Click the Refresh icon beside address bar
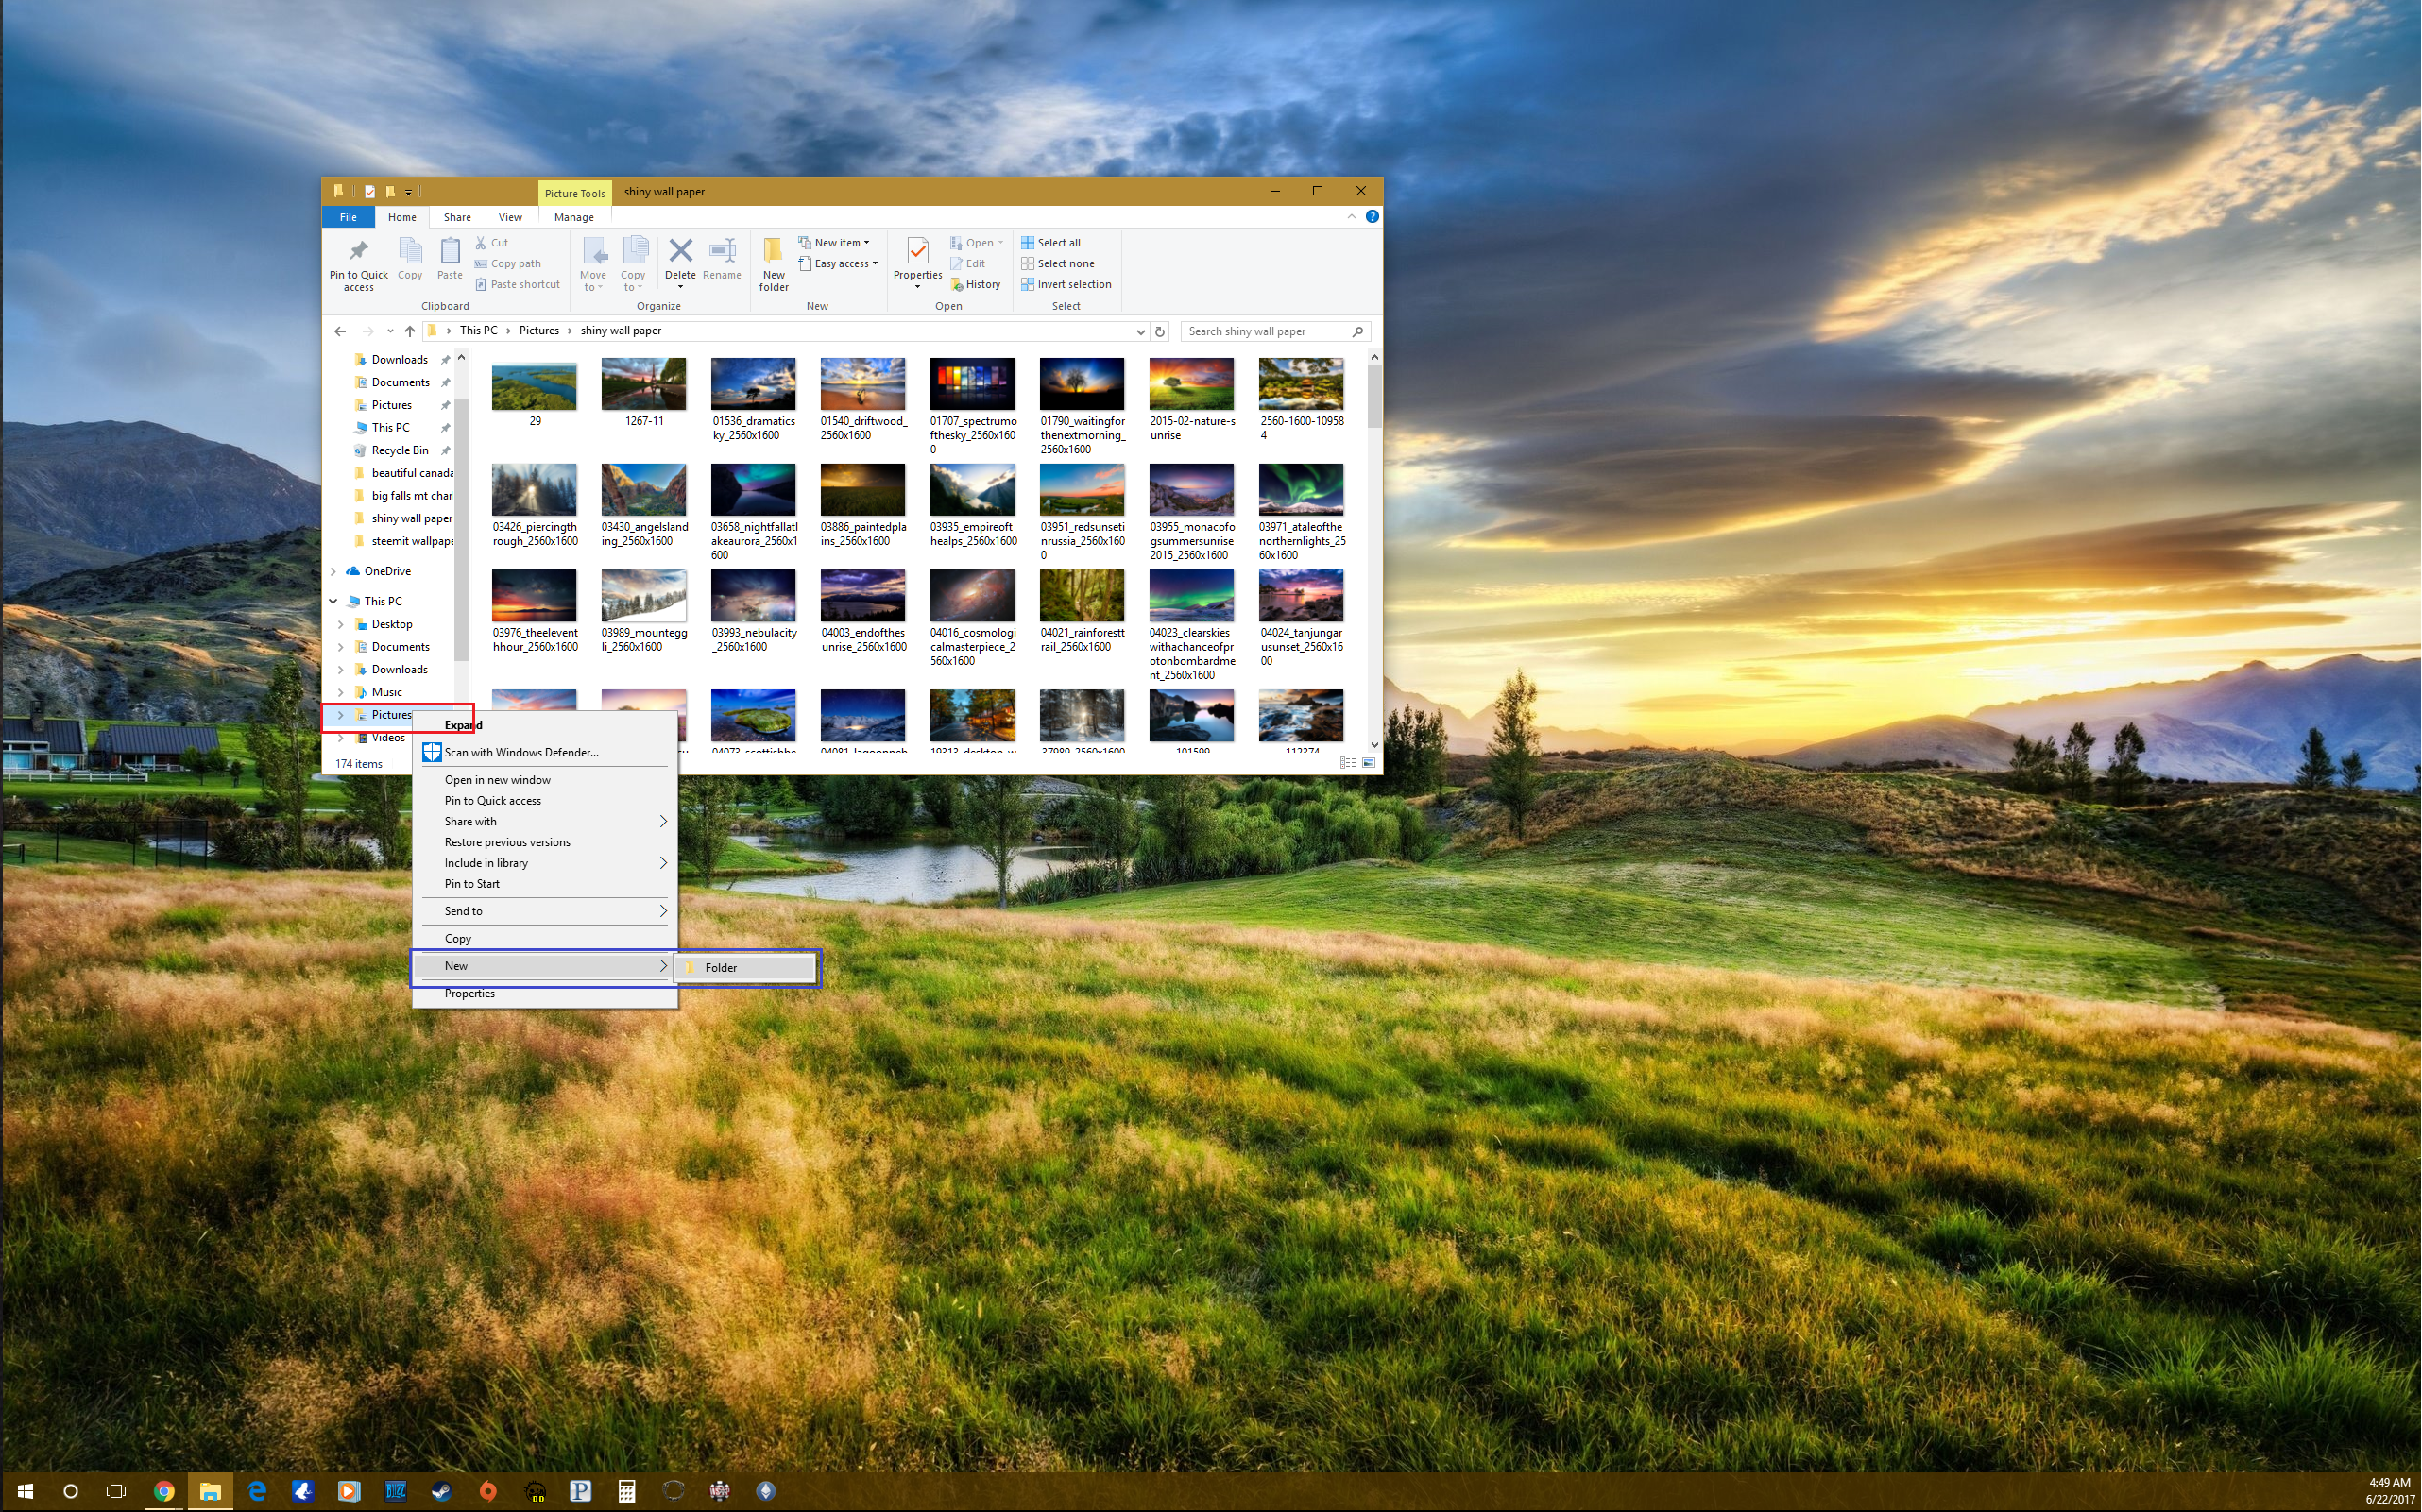 tap(1160, 331)
